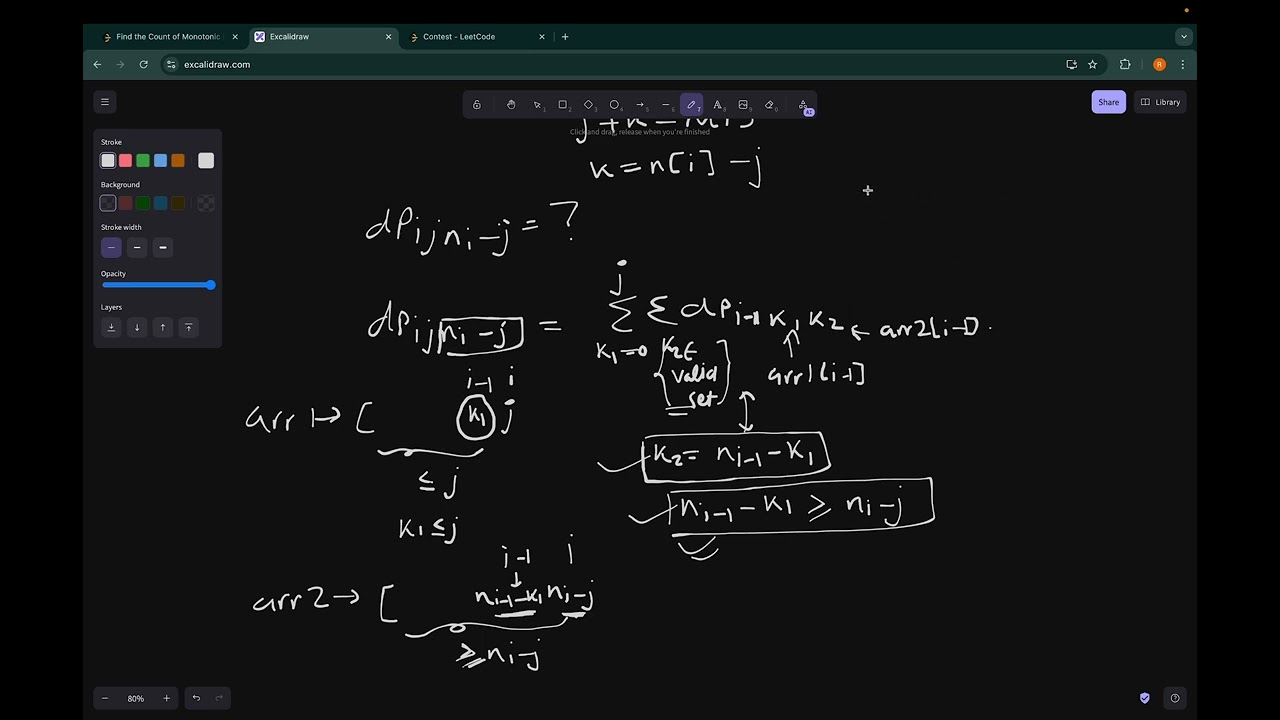The width and height of the screenshot is (1280, 720).
Task: Zoom in the canvas
Action: (x=166, y=698)
